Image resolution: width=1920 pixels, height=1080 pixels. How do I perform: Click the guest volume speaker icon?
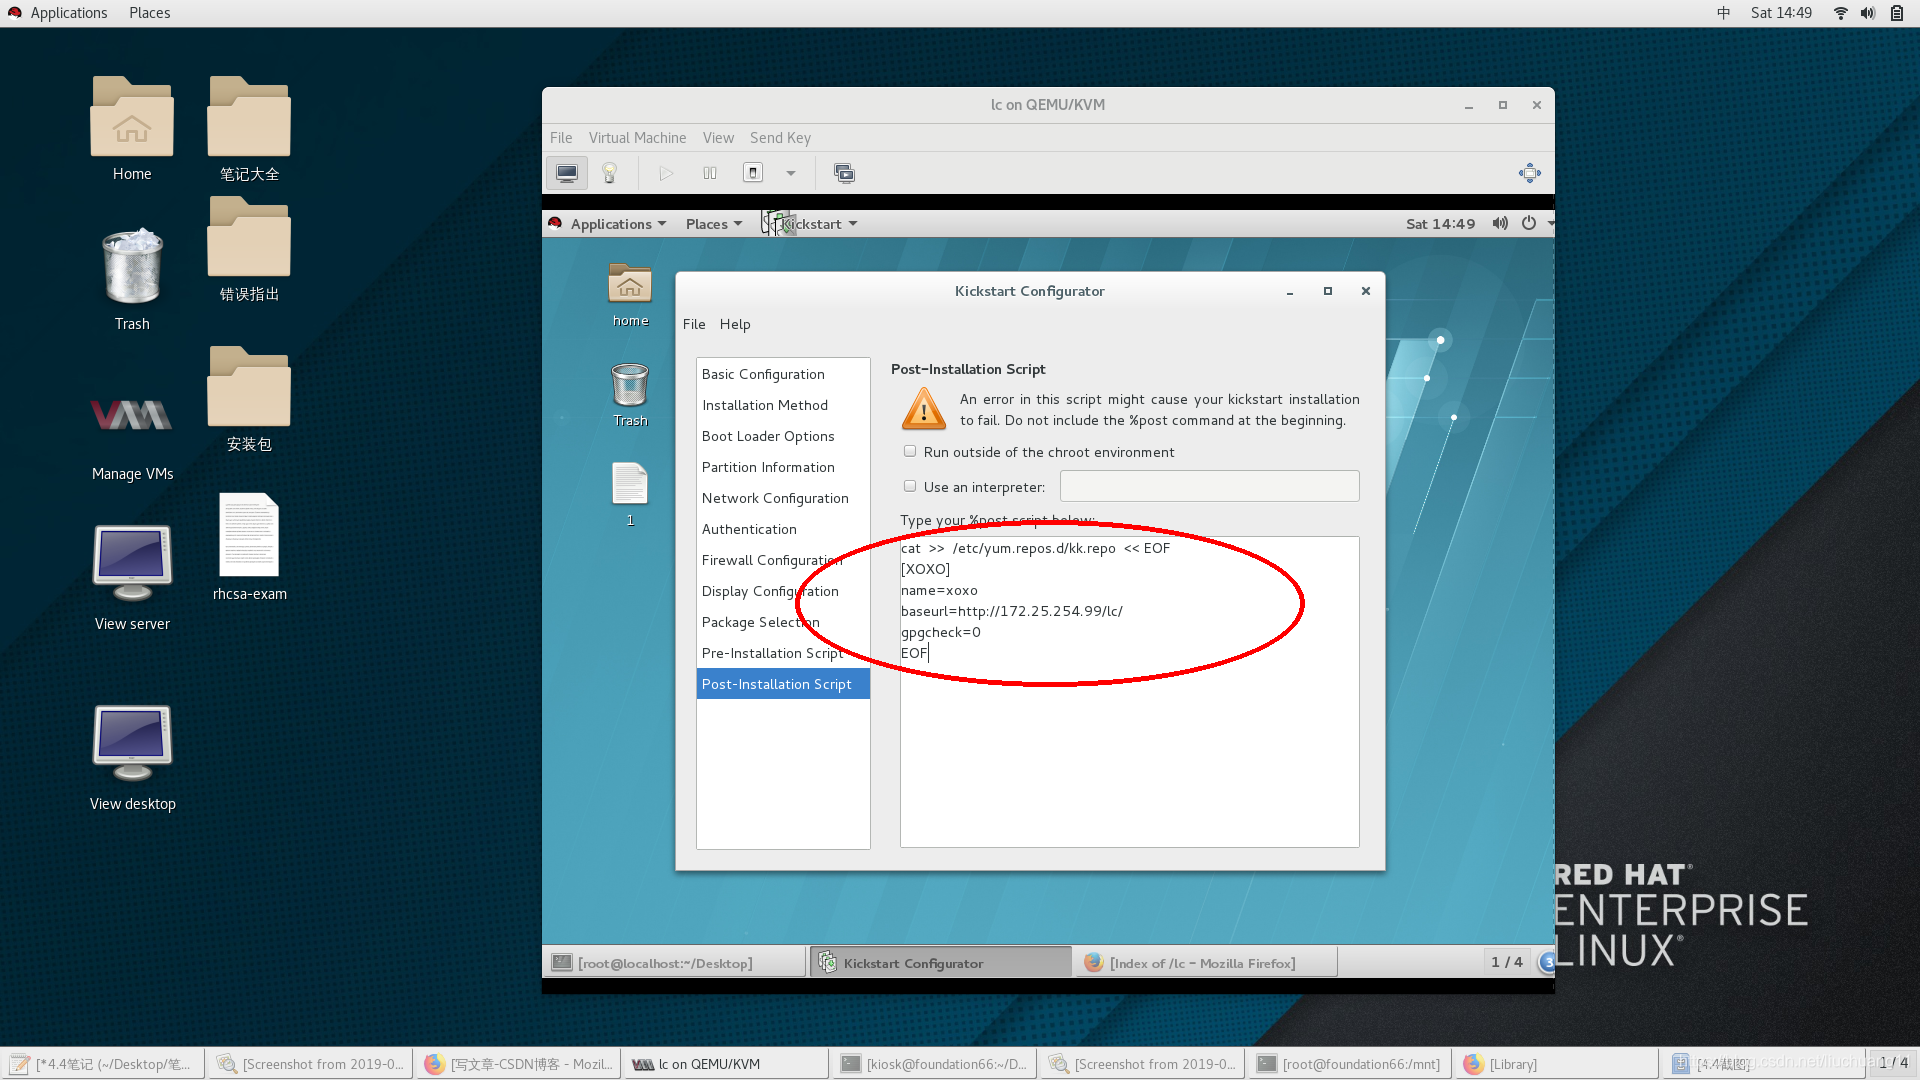coord(1499,224)
